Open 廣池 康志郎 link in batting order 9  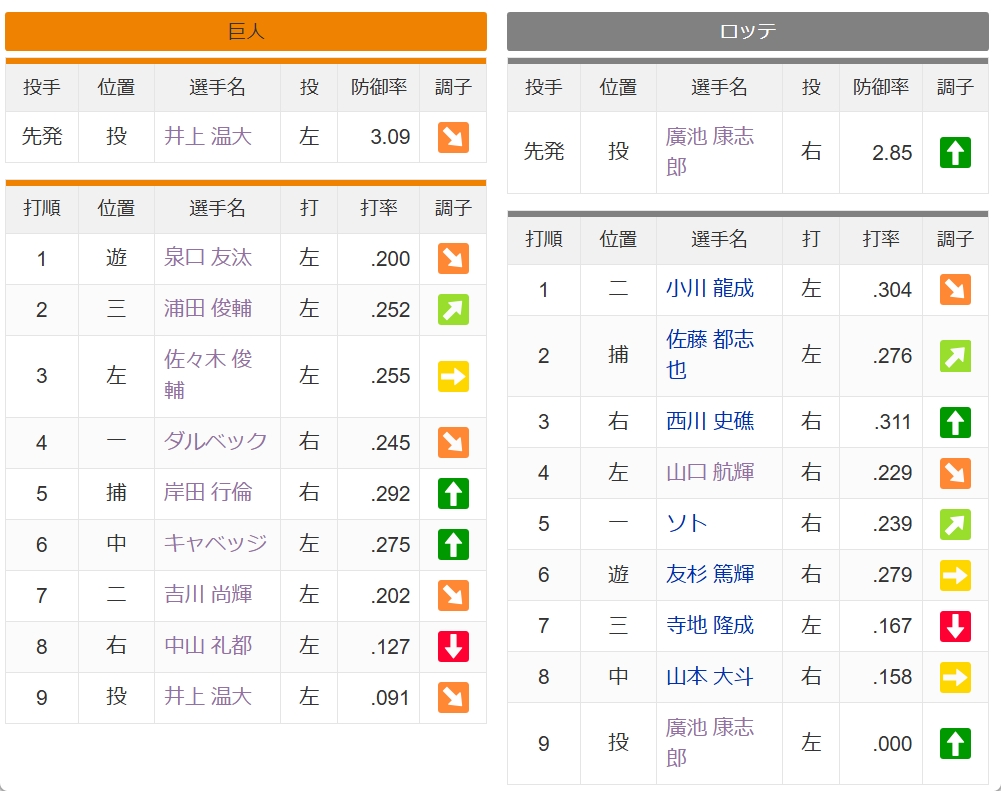pos(710,743)
